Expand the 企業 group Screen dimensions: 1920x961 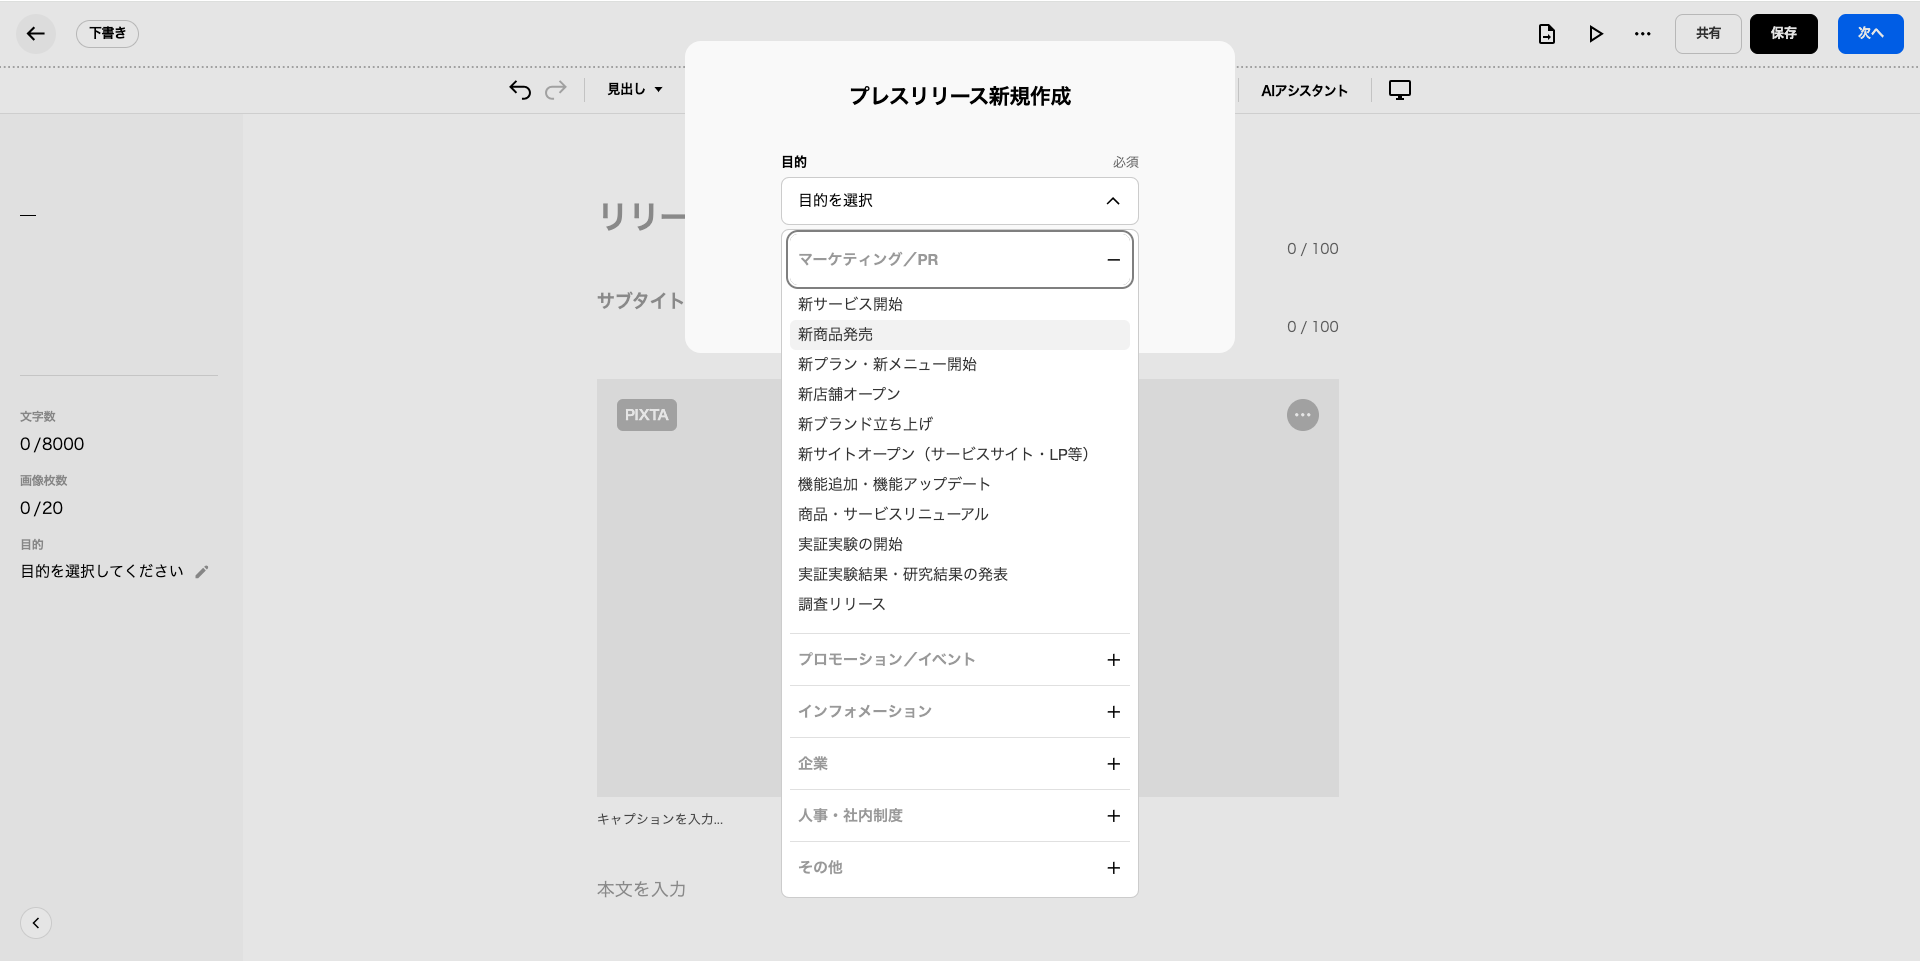pos(960,764)
